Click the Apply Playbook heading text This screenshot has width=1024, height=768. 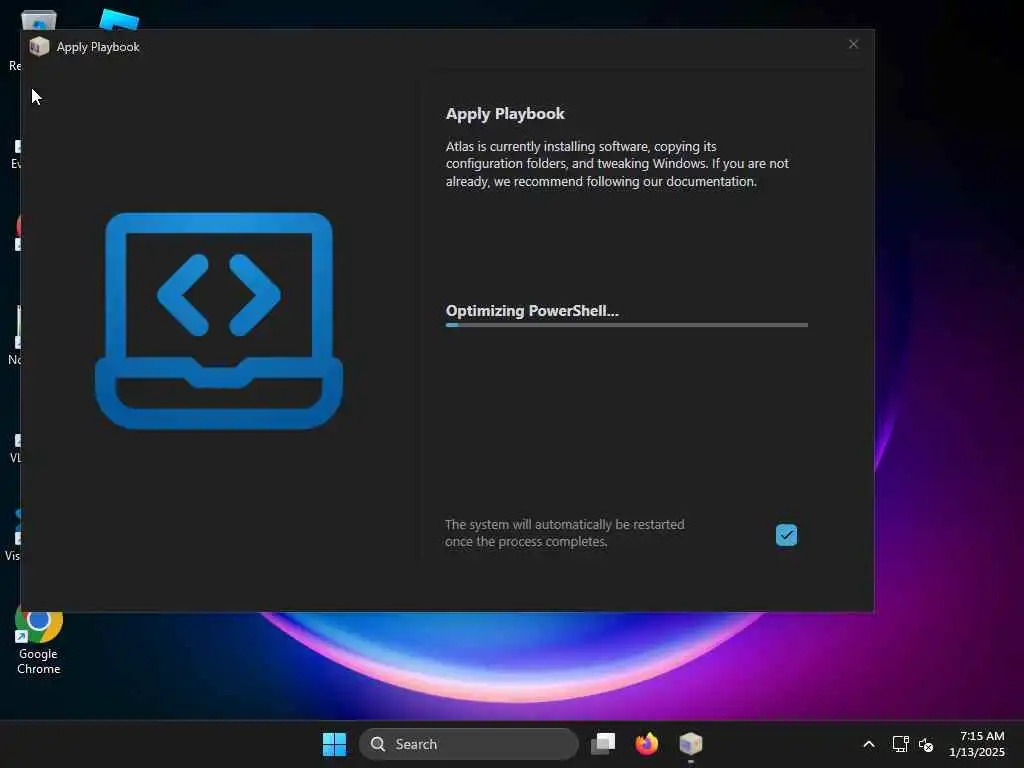click(x=505, y=114)
